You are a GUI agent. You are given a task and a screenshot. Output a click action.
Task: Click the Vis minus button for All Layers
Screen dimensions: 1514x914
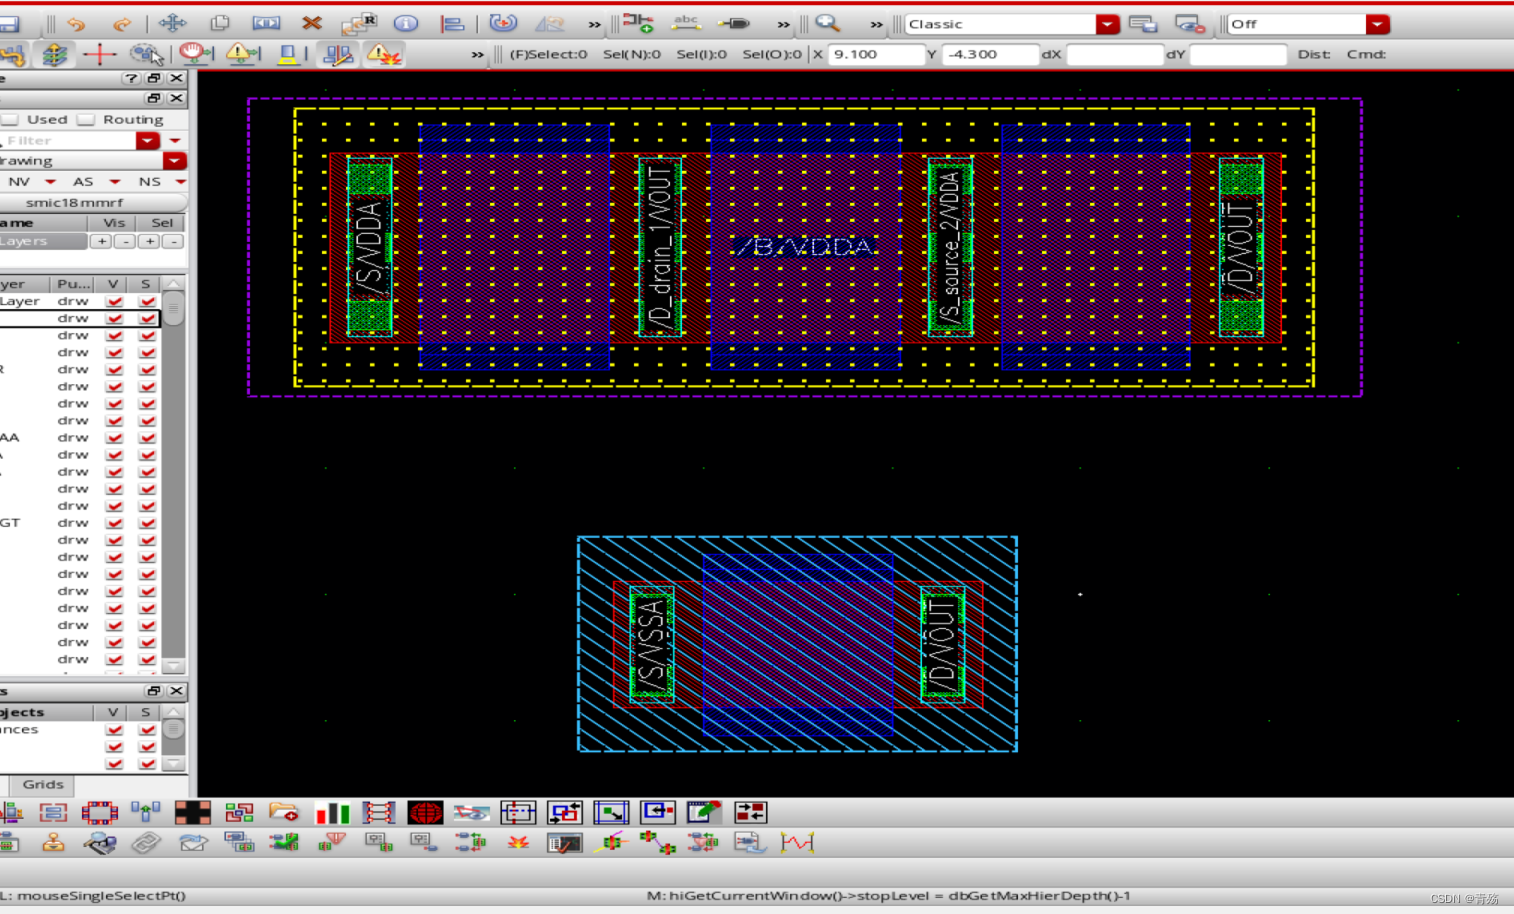tap(125, 241)
